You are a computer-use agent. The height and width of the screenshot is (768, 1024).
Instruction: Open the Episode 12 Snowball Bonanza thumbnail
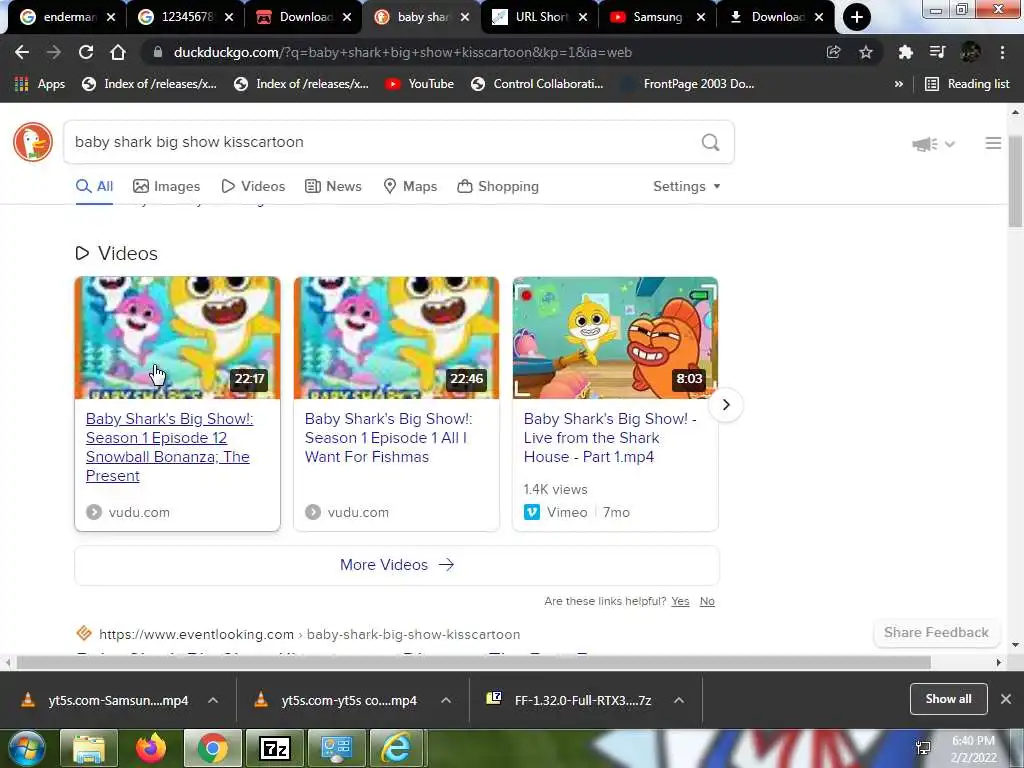(178, 338)
